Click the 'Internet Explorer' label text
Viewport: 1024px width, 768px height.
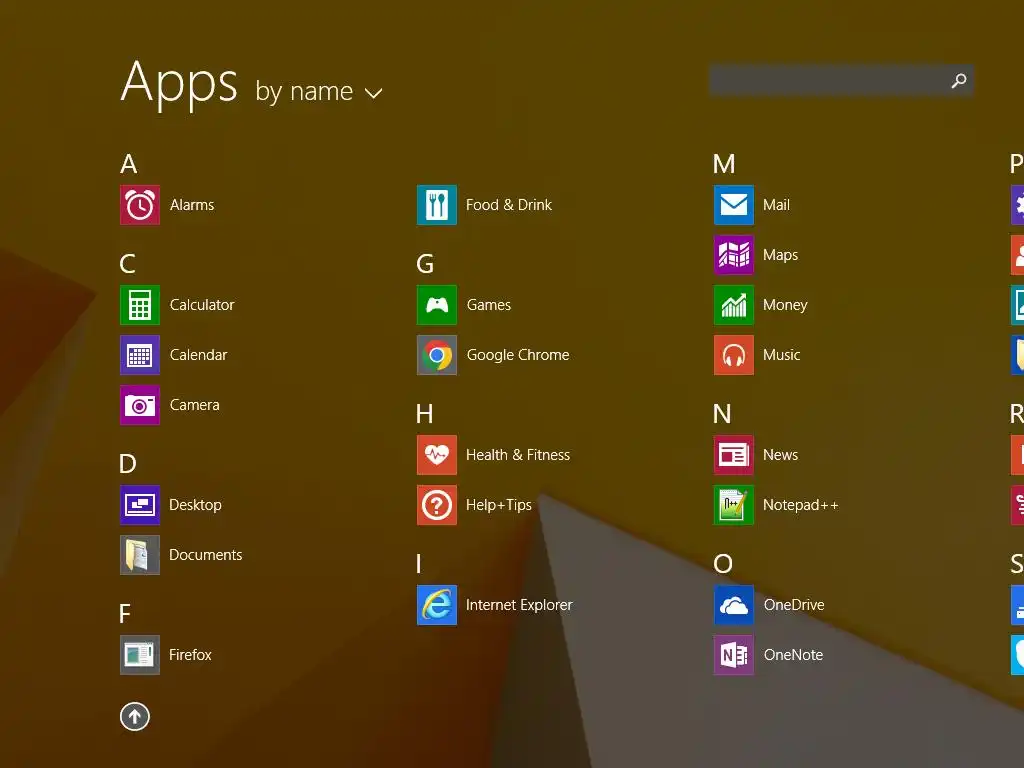click(519, 605)
